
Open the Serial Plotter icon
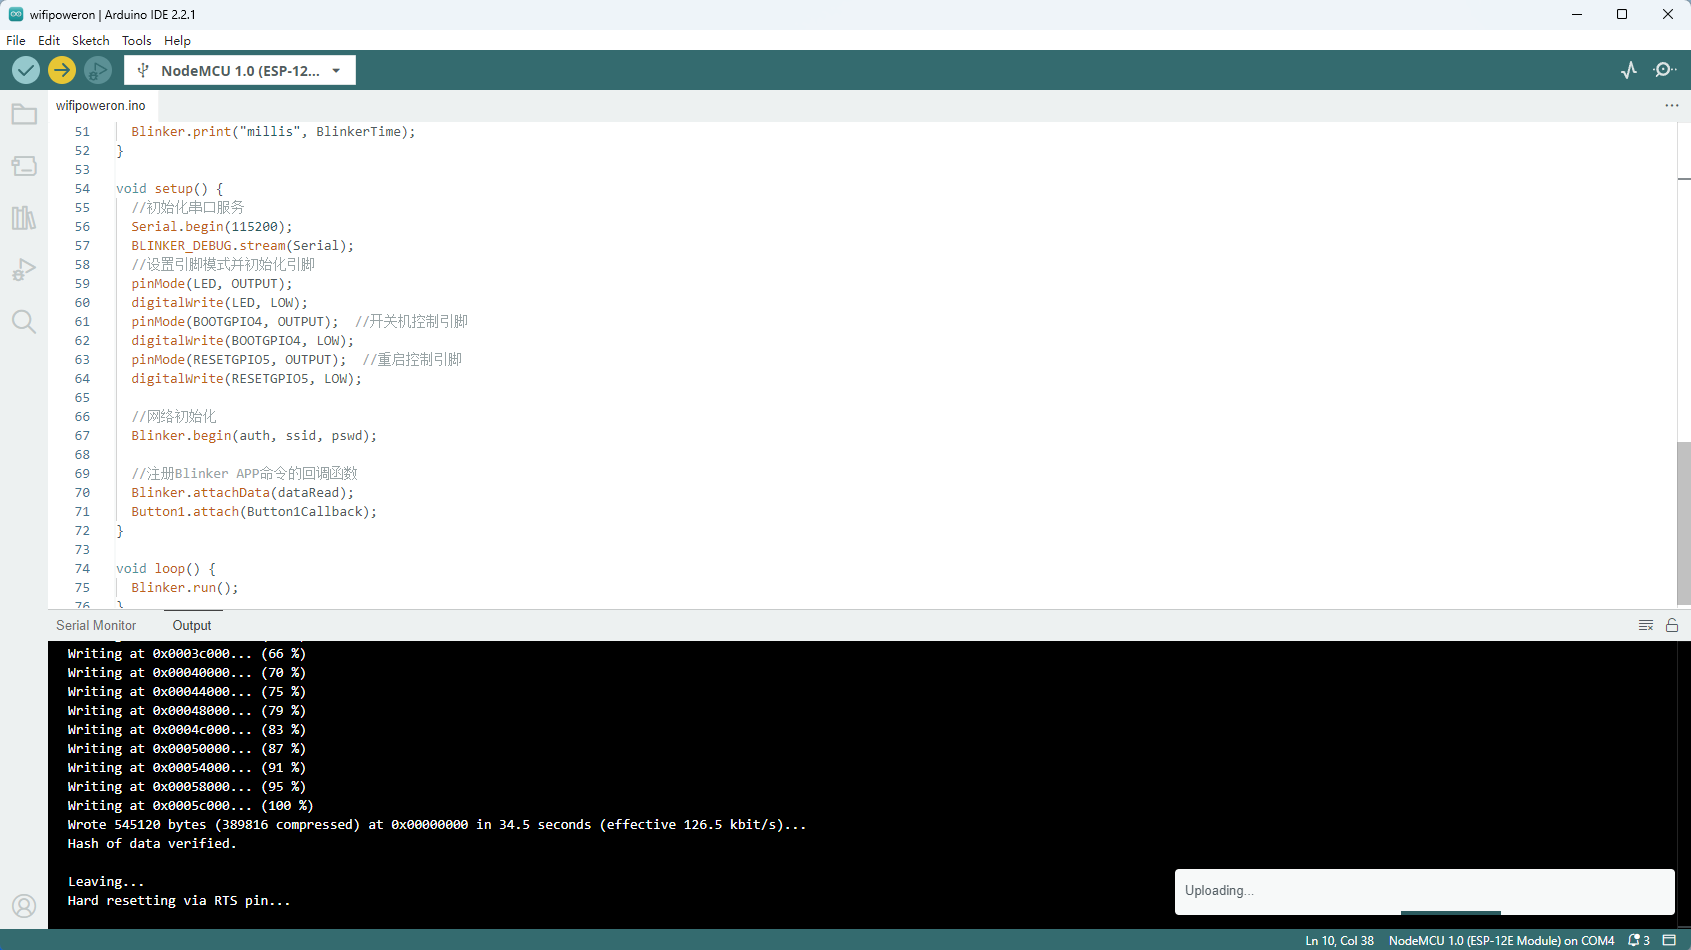click(1629, 70)
